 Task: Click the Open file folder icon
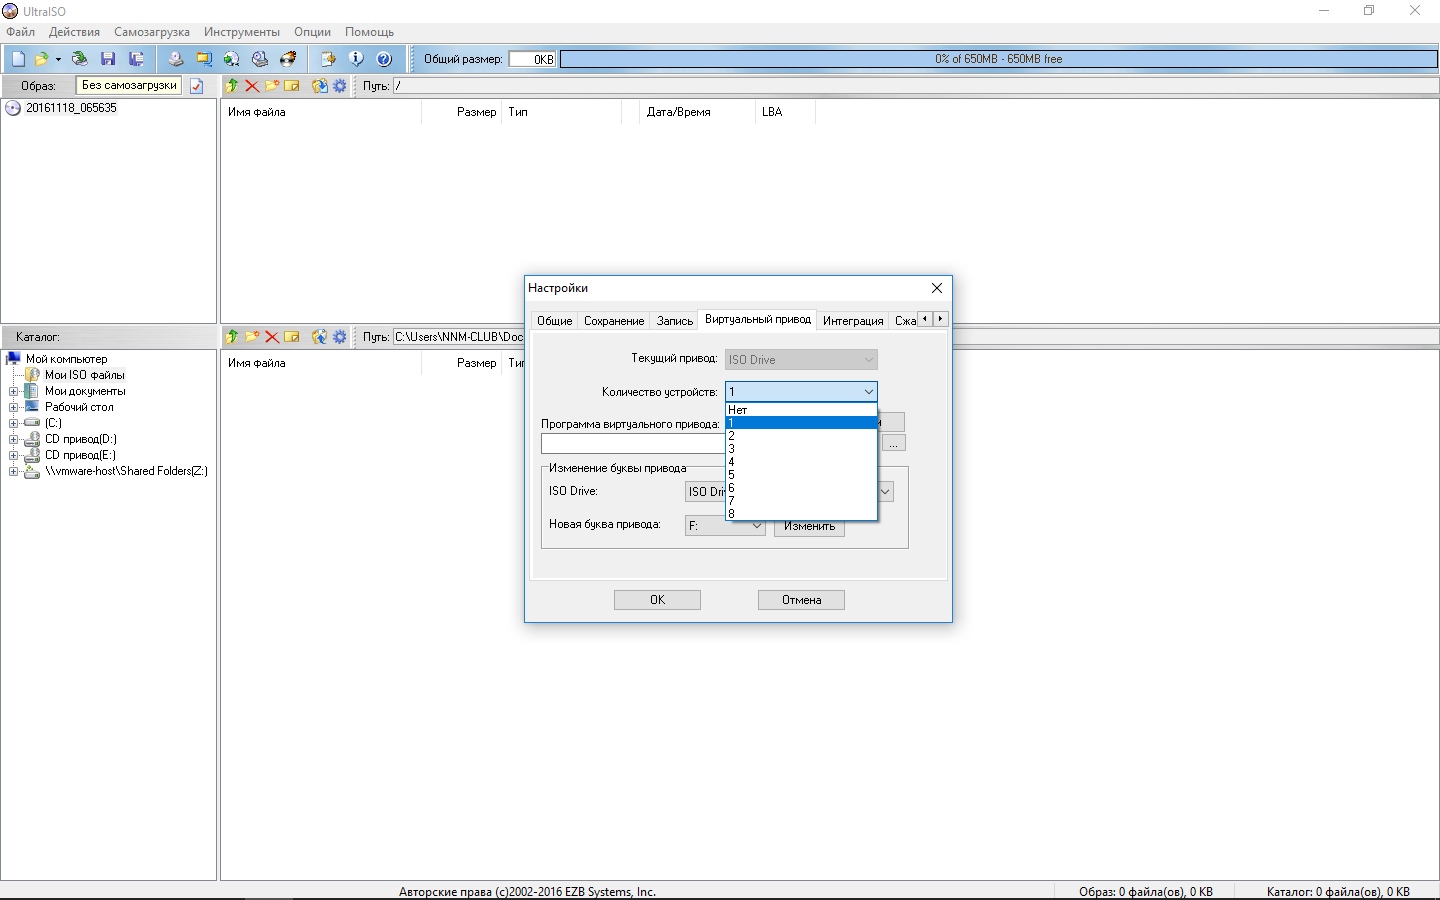click(x=42, y=59)
